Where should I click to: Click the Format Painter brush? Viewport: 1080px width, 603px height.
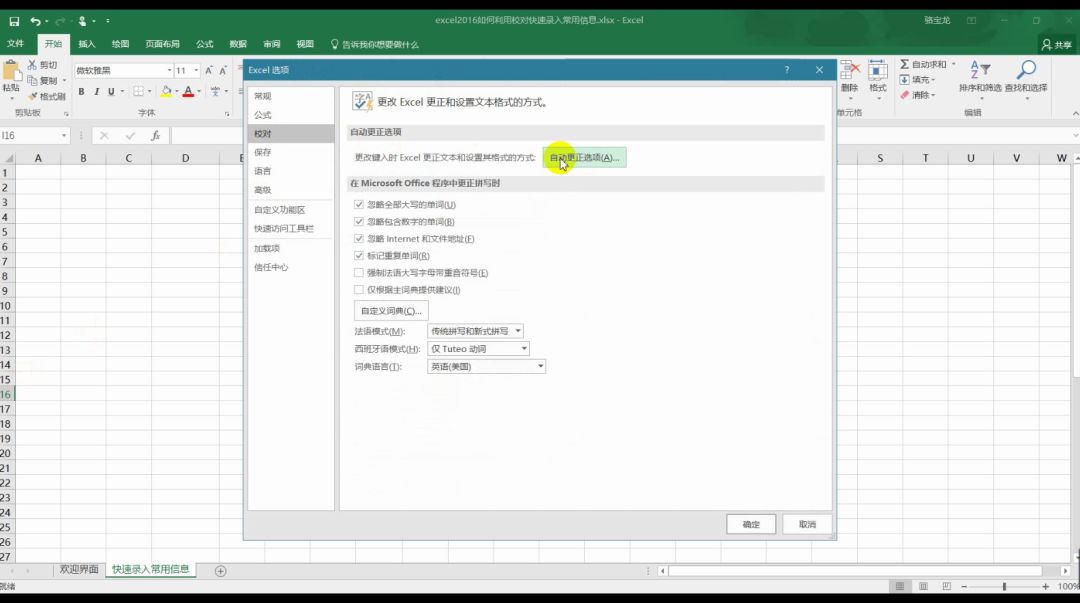tap(46, 96)
